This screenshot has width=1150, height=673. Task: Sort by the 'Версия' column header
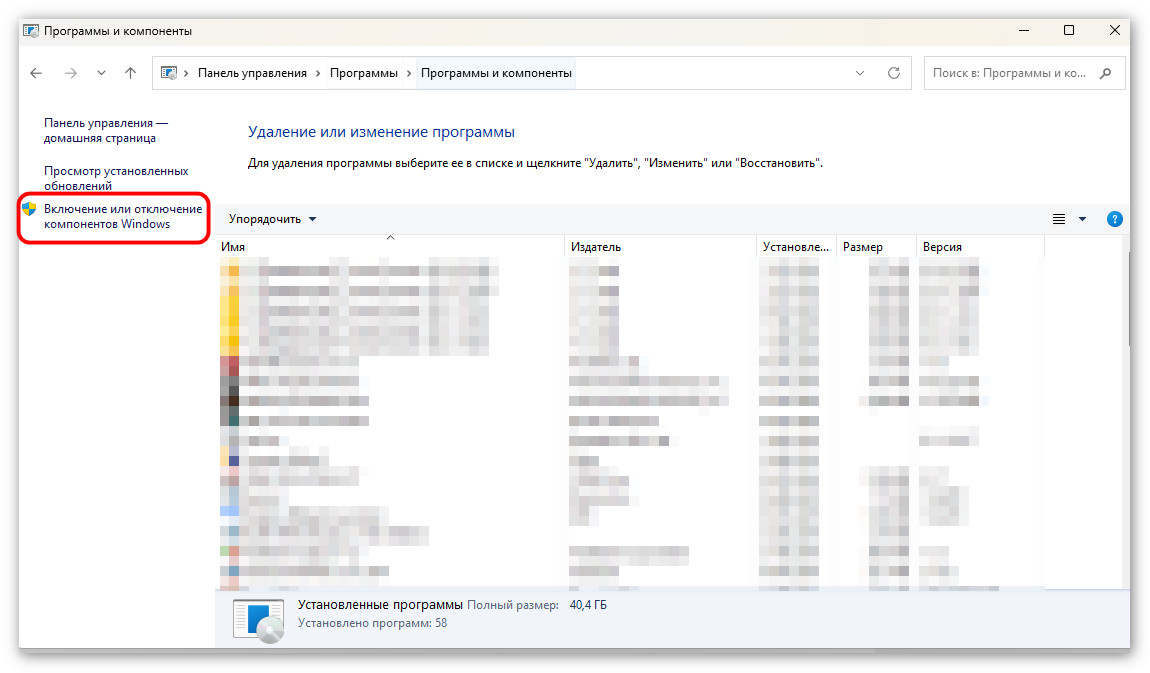(980, 247)
